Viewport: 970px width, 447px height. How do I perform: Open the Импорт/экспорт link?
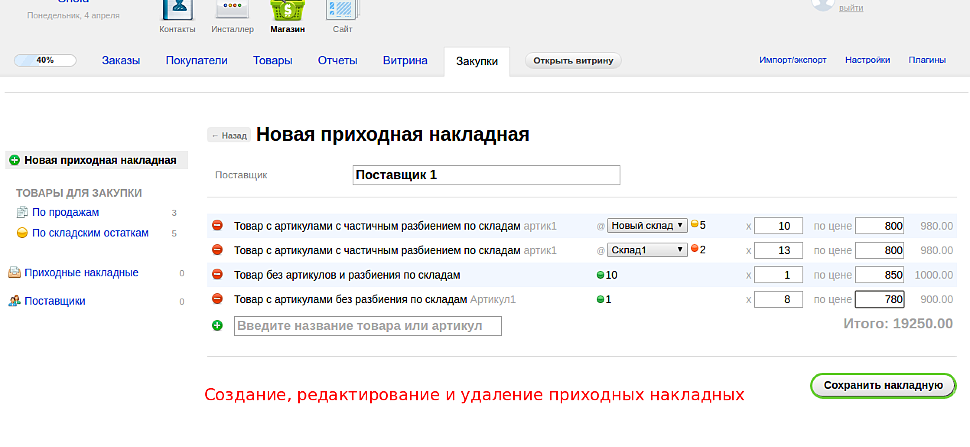tap(793, 61)
